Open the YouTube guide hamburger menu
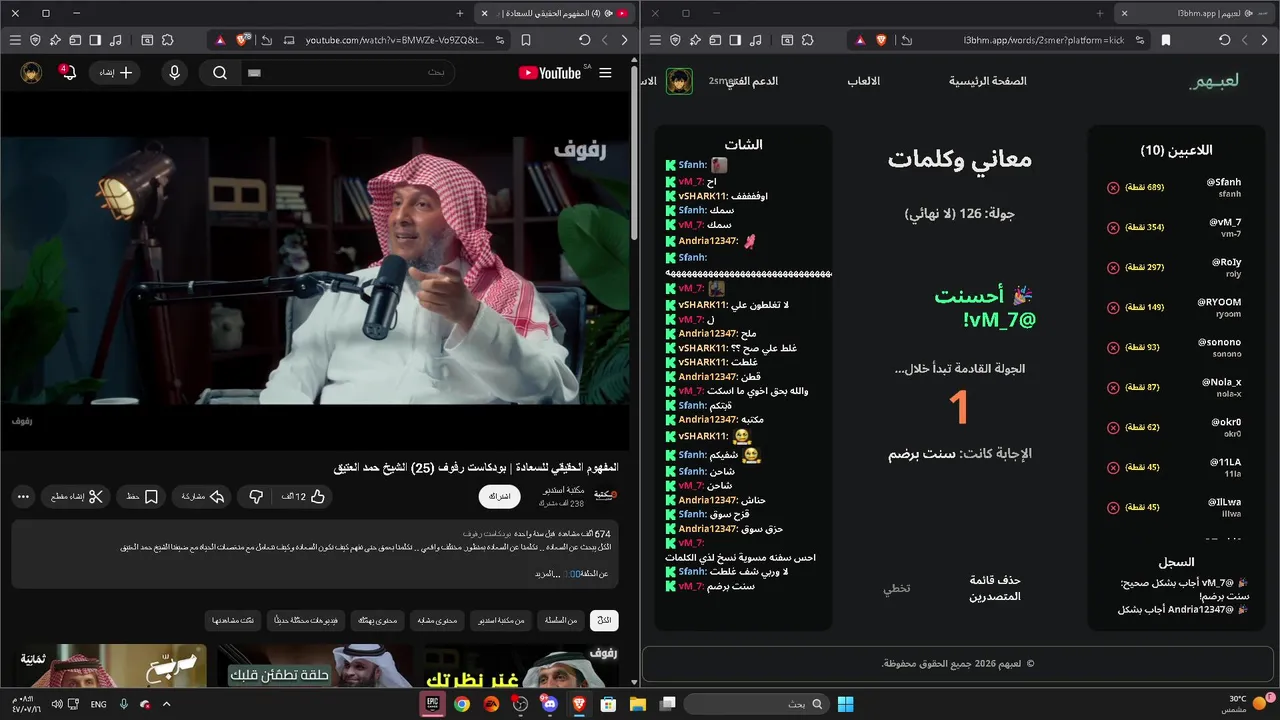 (x=605, y=73)
